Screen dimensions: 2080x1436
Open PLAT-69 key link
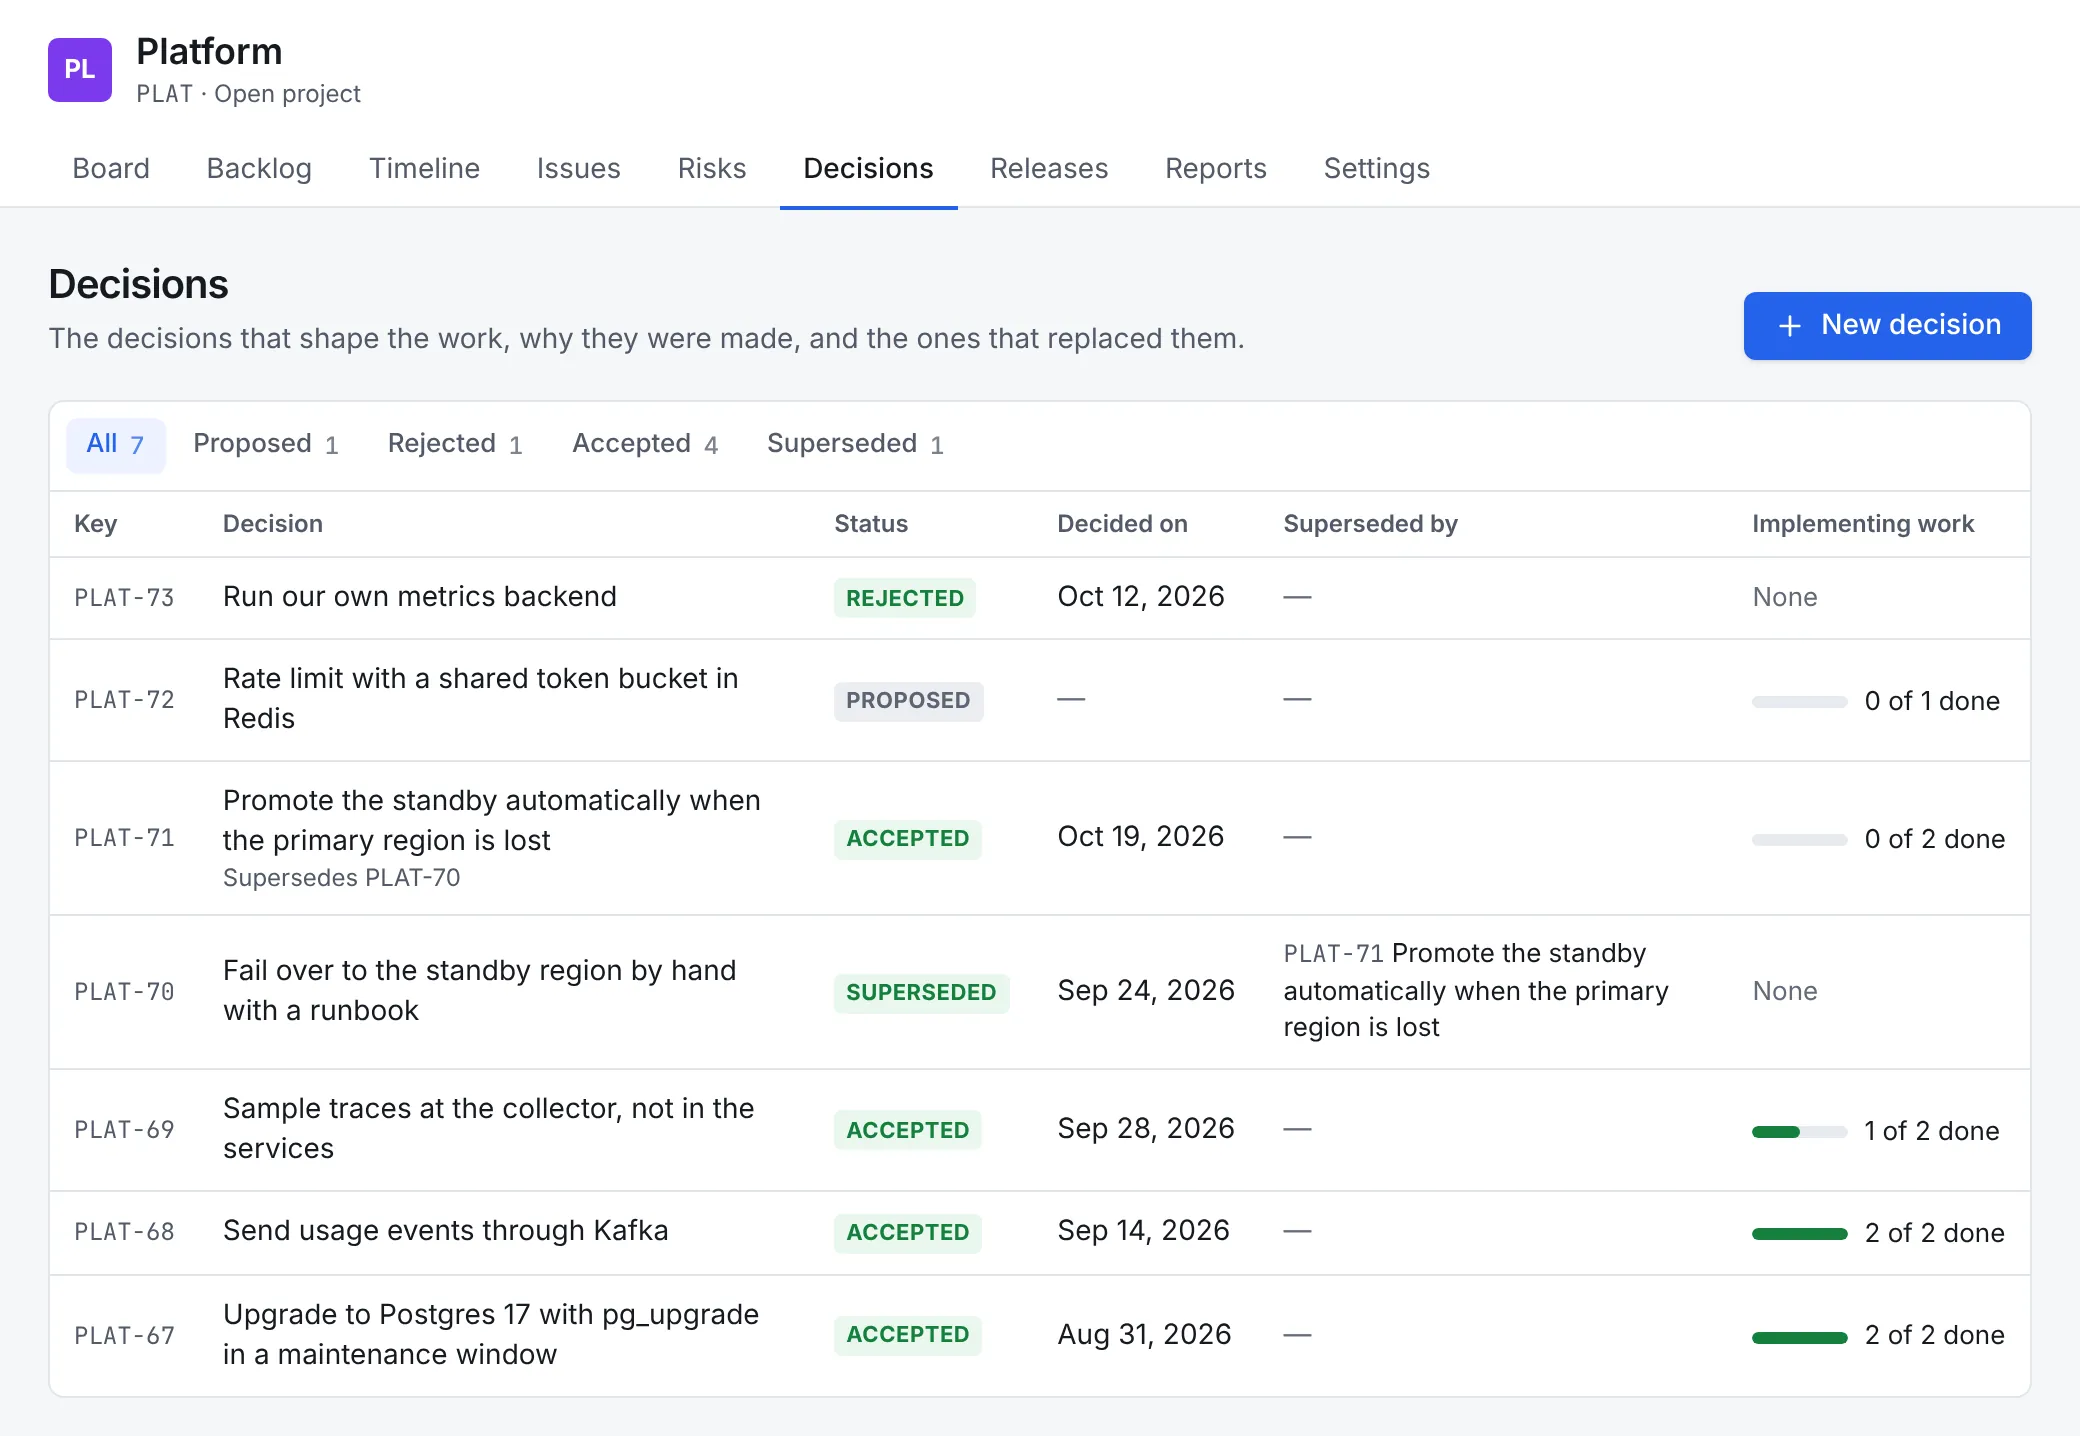coord(124,1130)
